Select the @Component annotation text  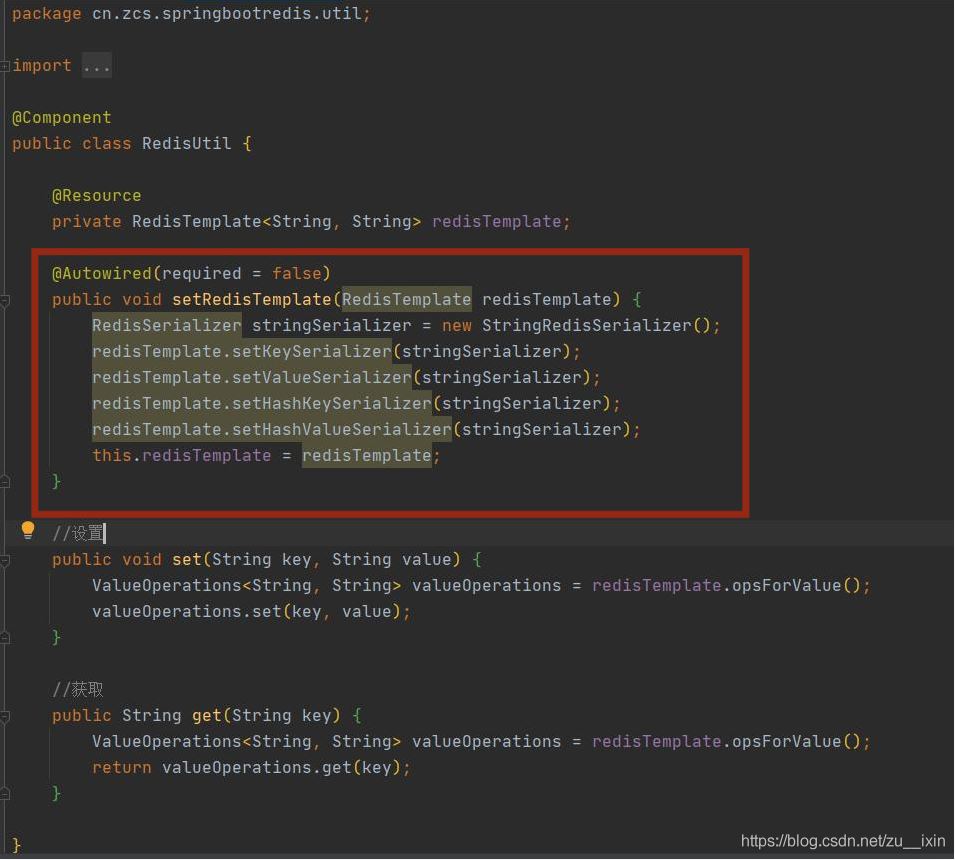pyautogui.click(x=62, y=117)
